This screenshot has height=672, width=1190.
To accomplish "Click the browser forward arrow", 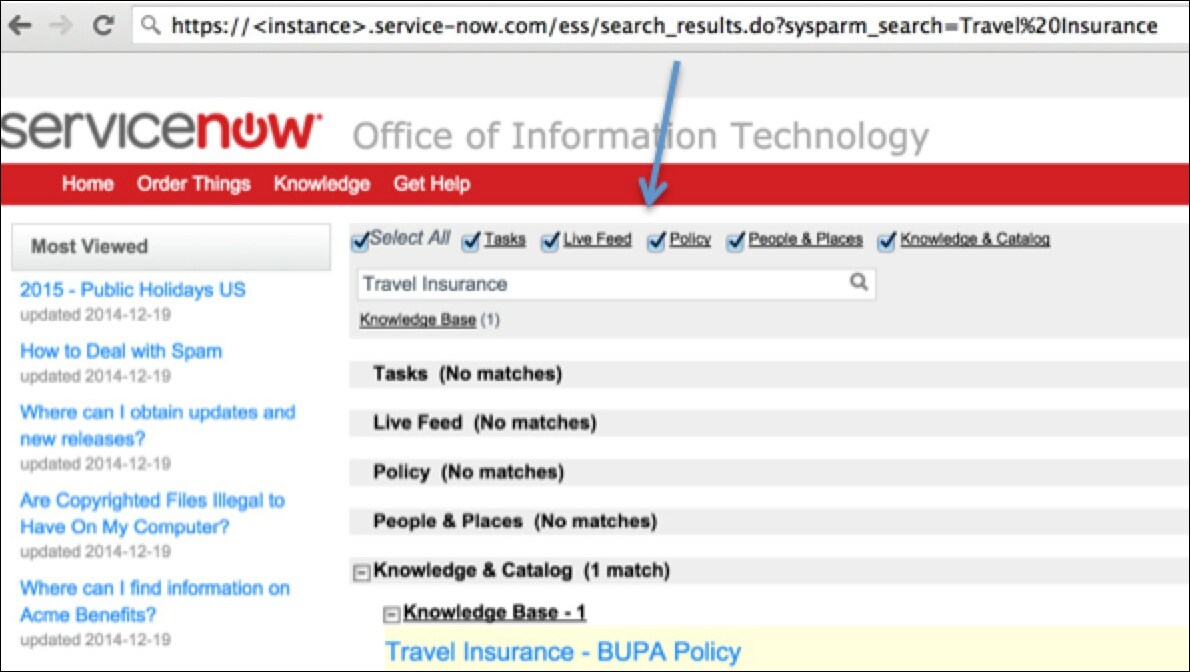I will coord(61,26).
